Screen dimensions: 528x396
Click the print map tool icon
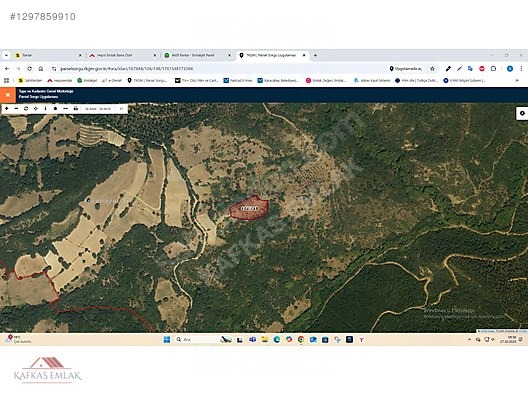tap(75, 109)
